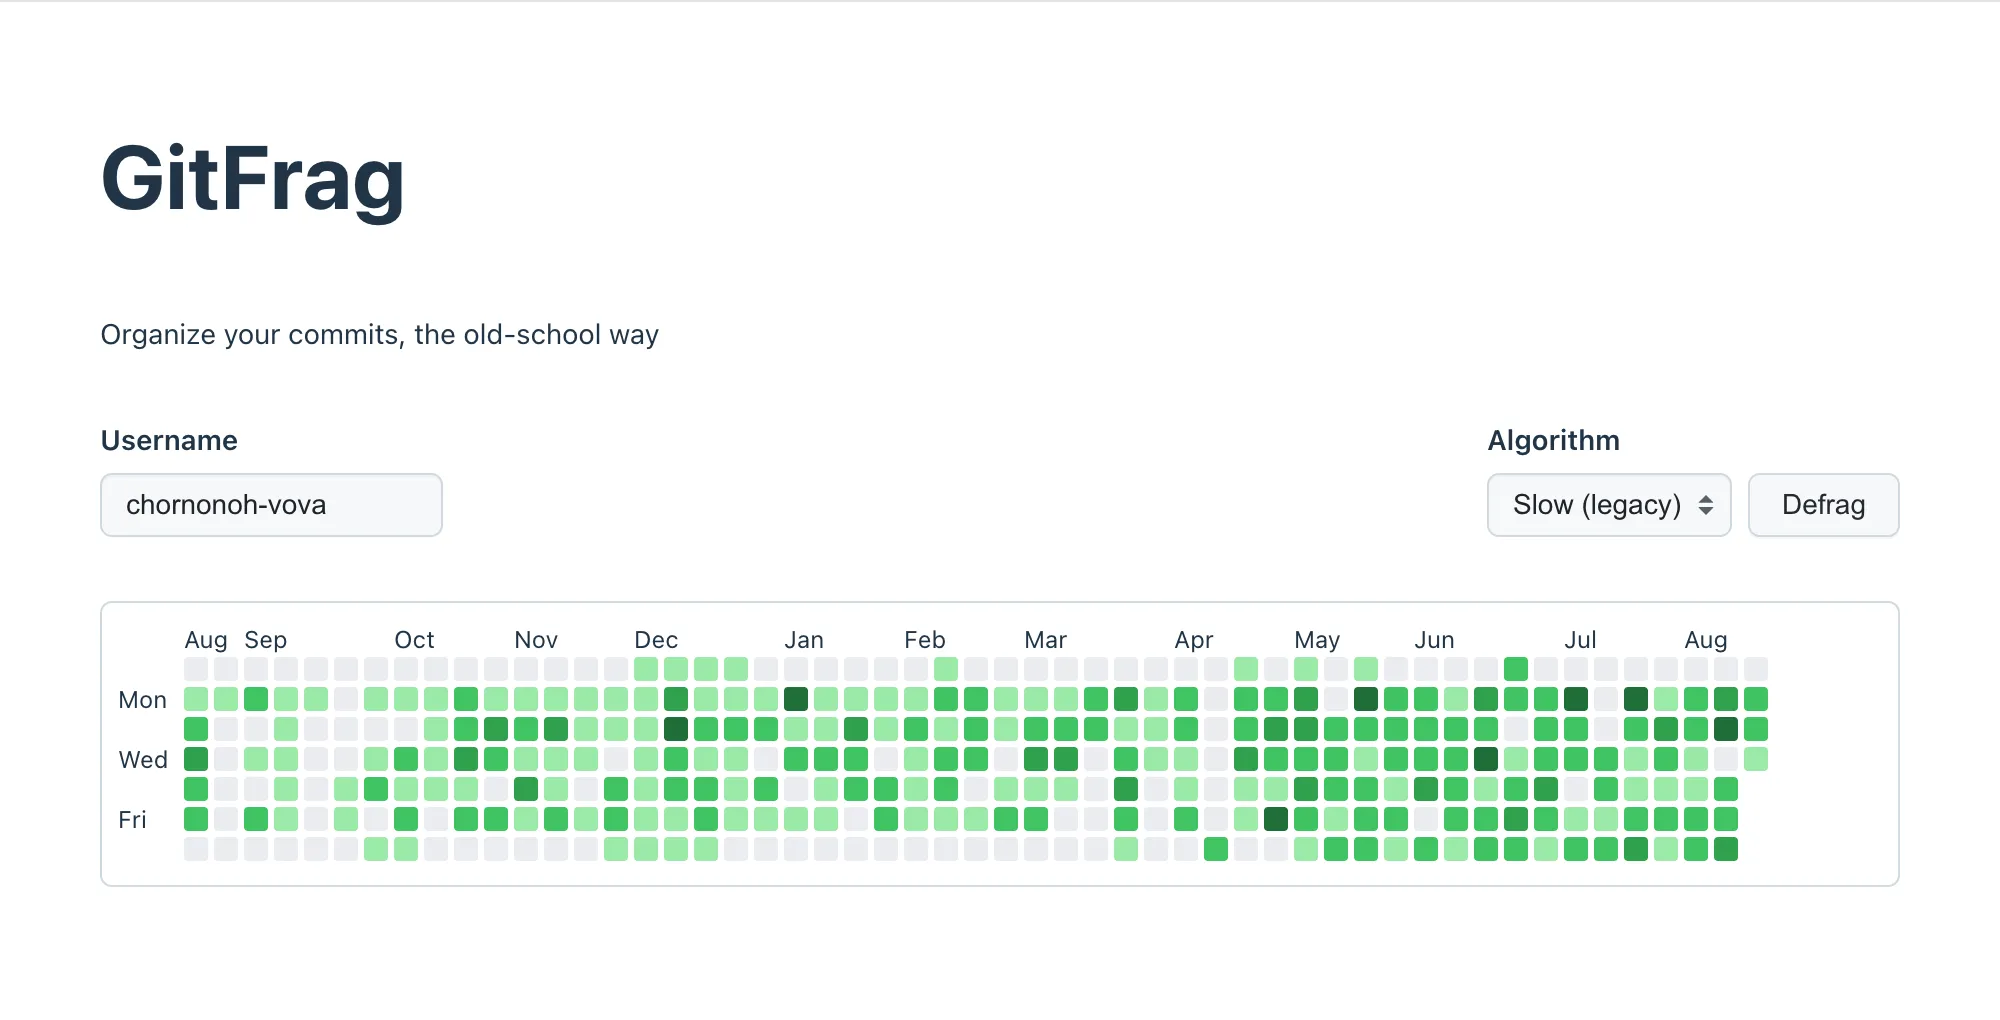Click the GitFrag page title
The height and width of the screenshot is (1020, 2000).
(253, 180)
